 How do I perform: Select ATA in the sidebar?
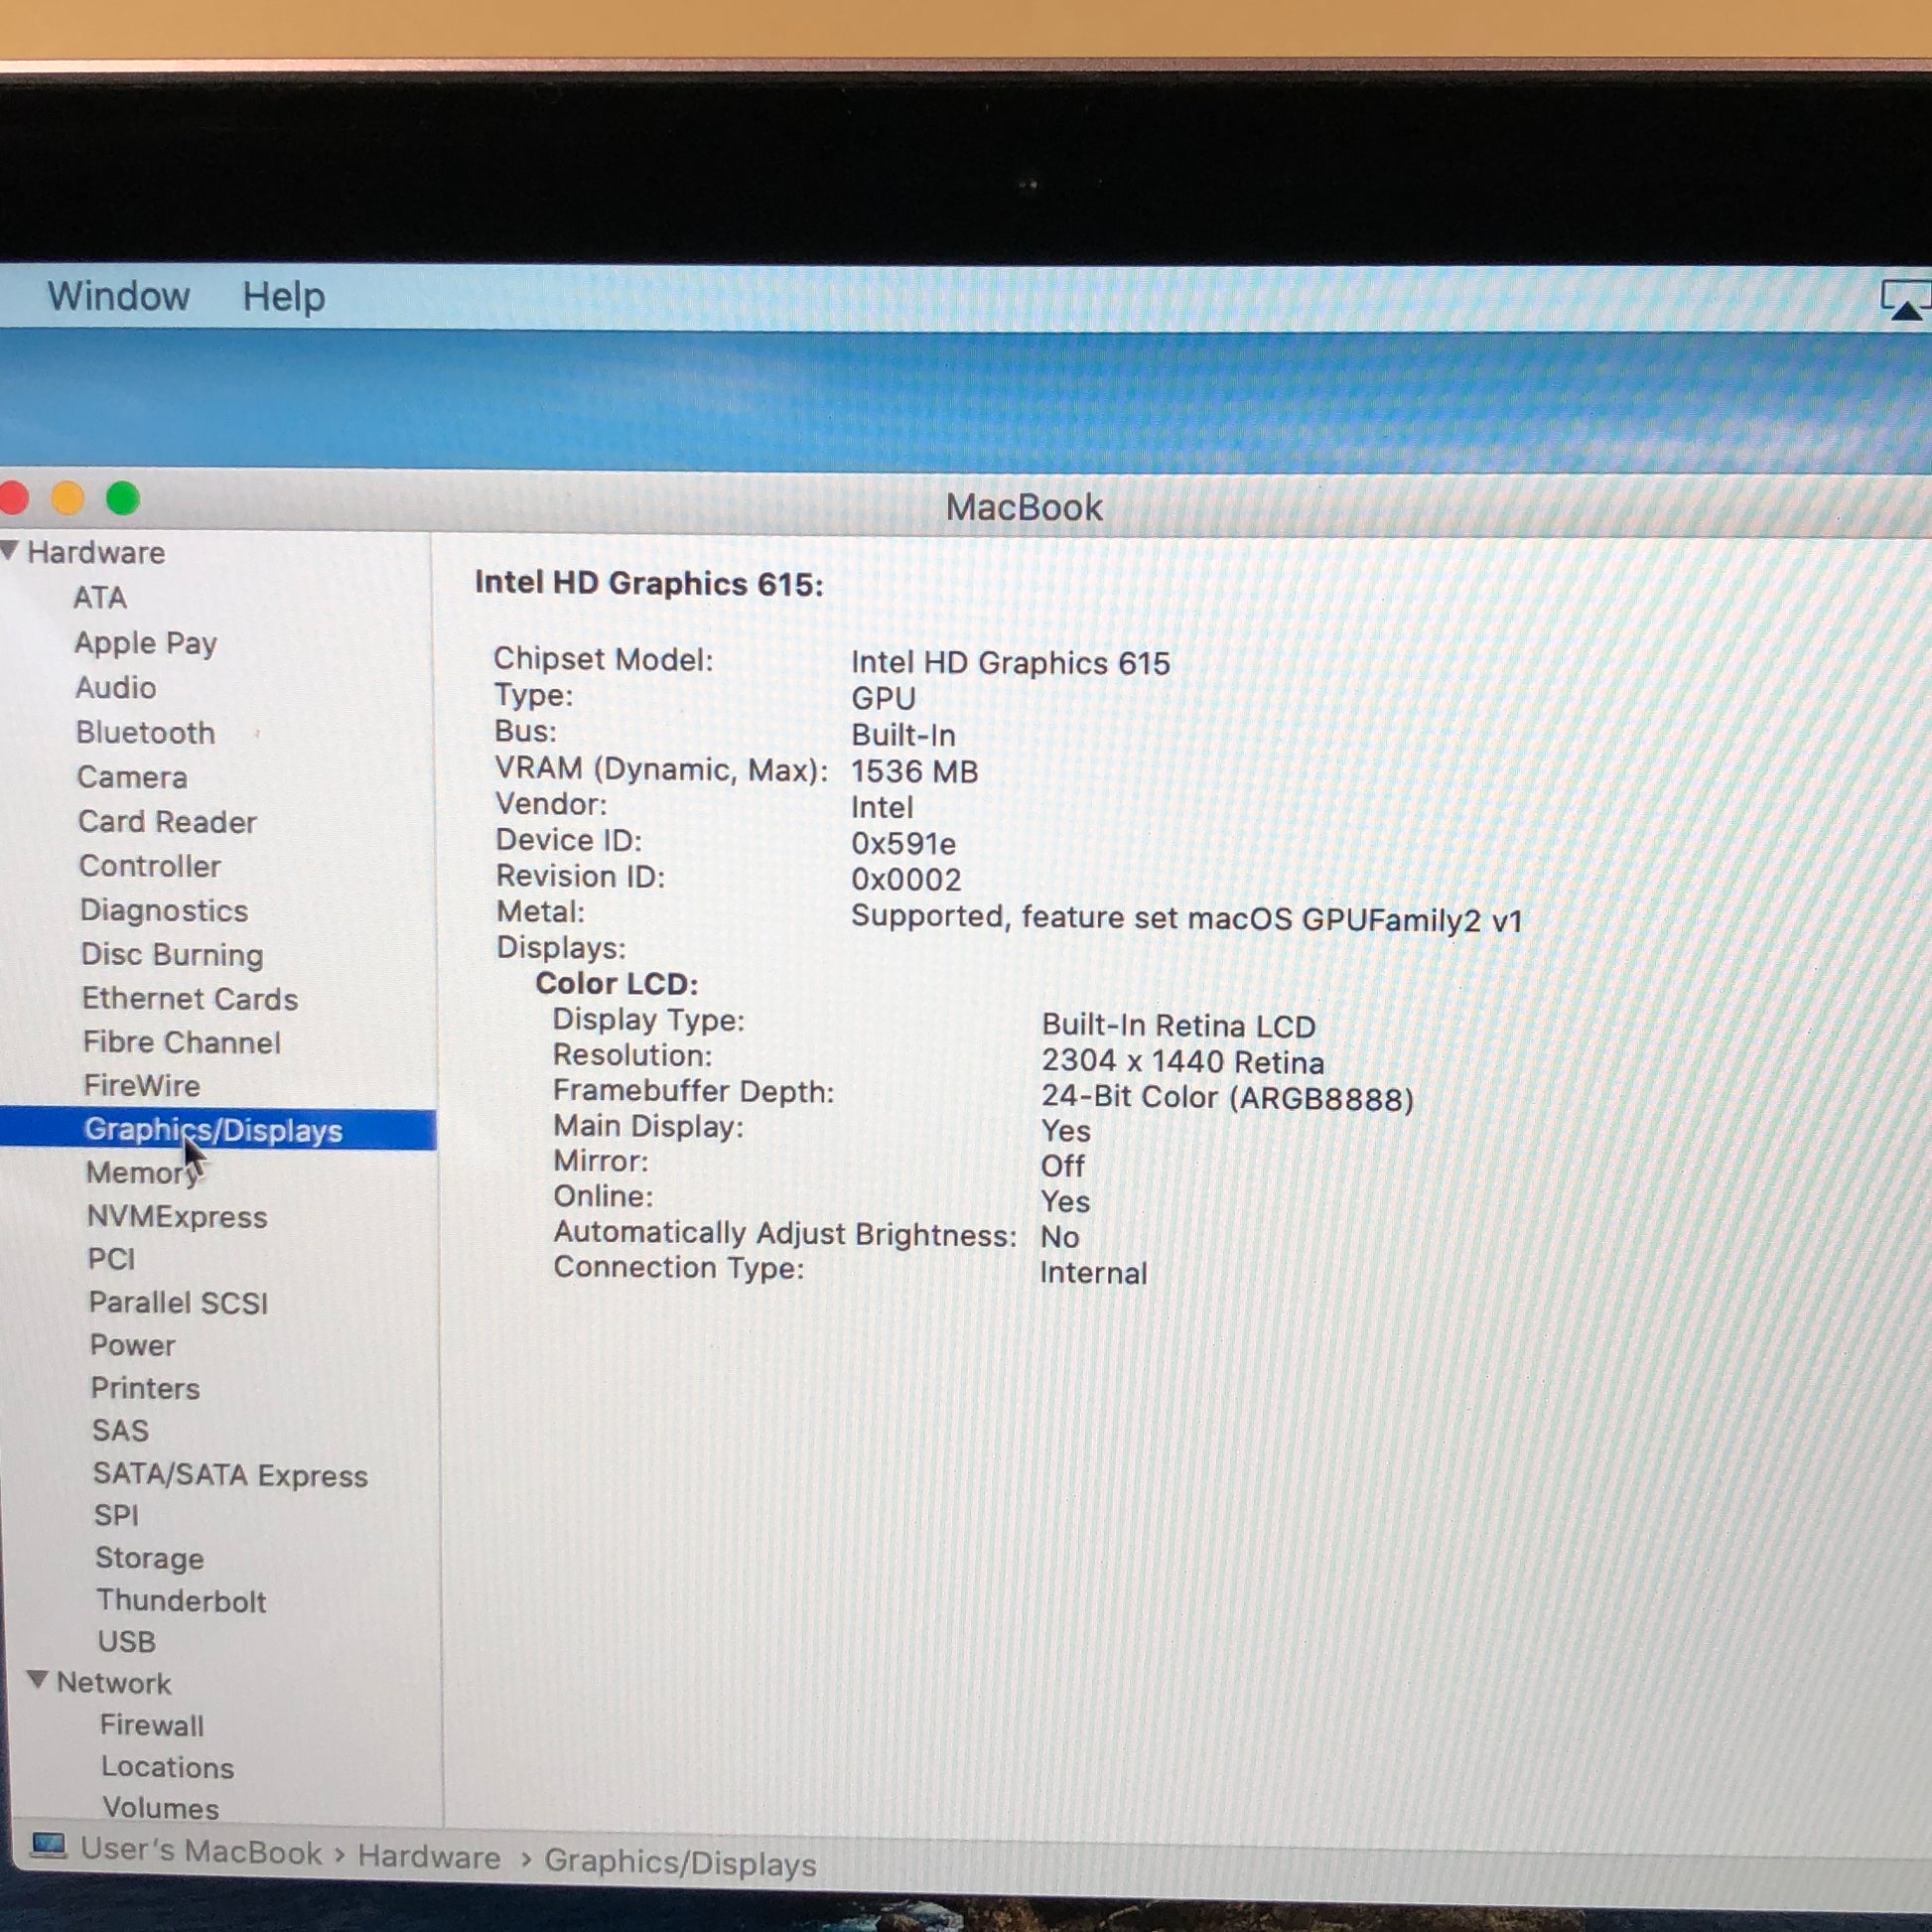[99, 597]
